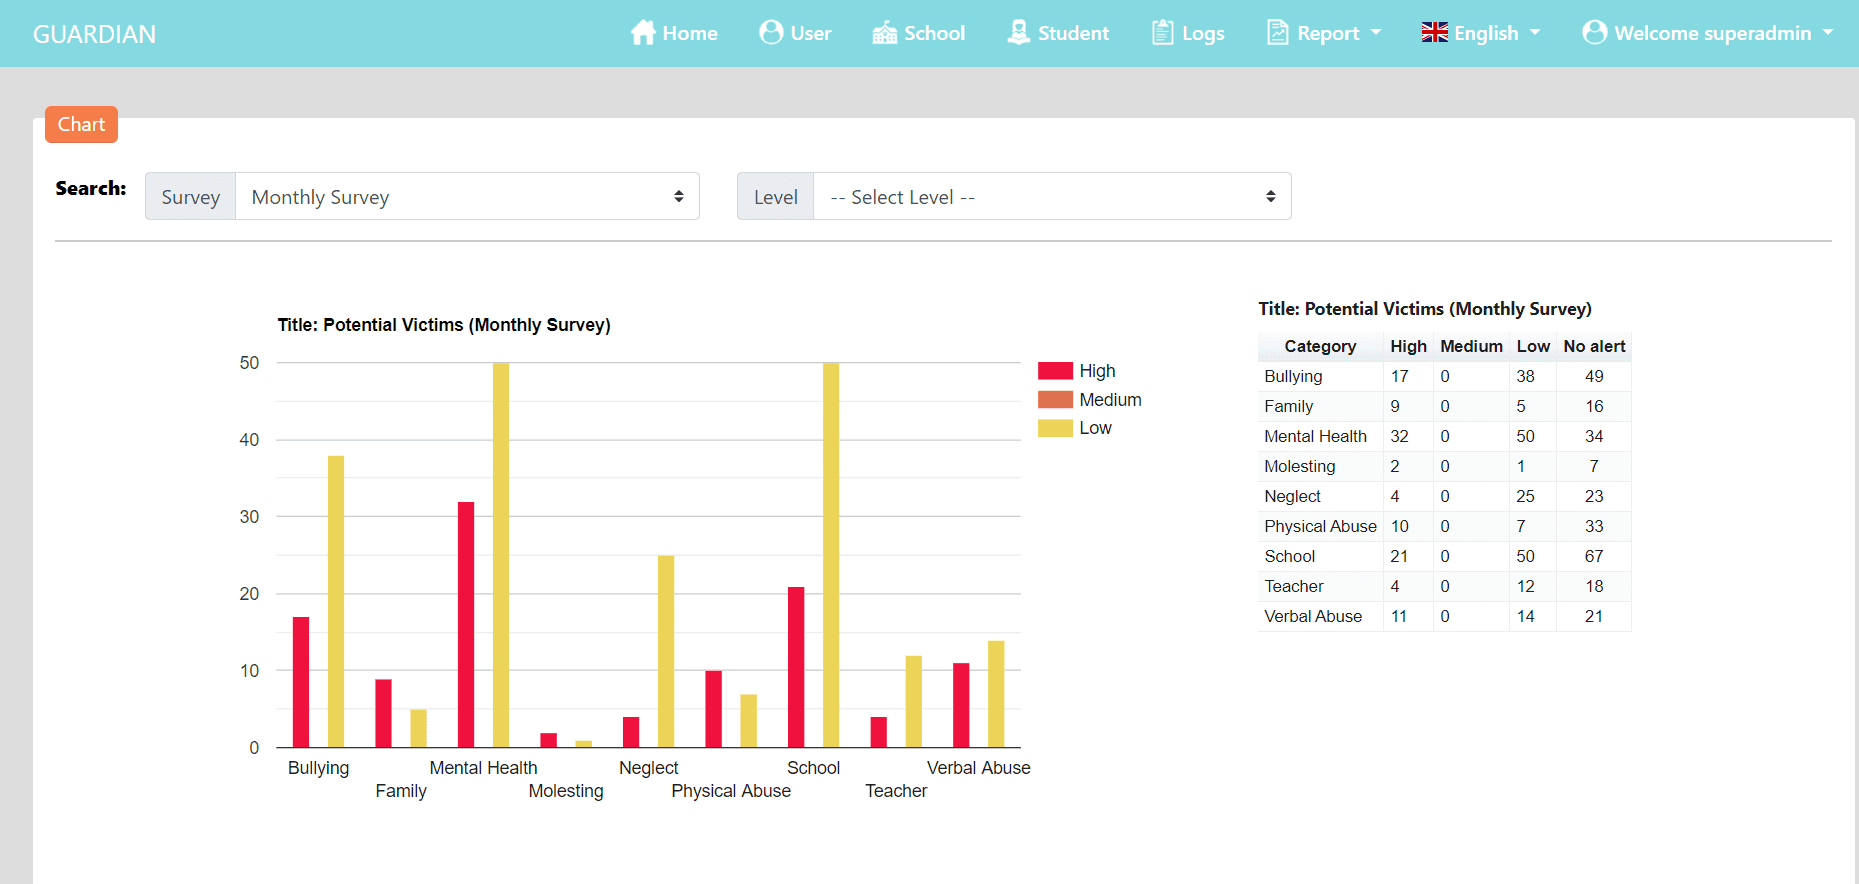1859x884 pixels.
Task: Click the School red High bar
Action: (796, 667)
